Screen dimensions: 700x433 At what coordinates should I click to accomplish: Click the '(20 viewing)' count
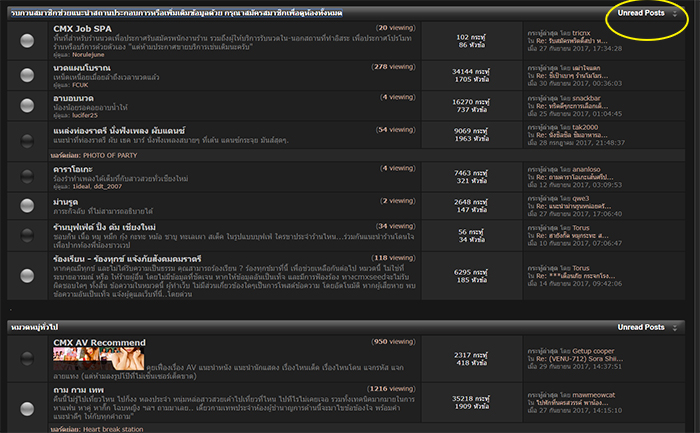pos(395,28)
